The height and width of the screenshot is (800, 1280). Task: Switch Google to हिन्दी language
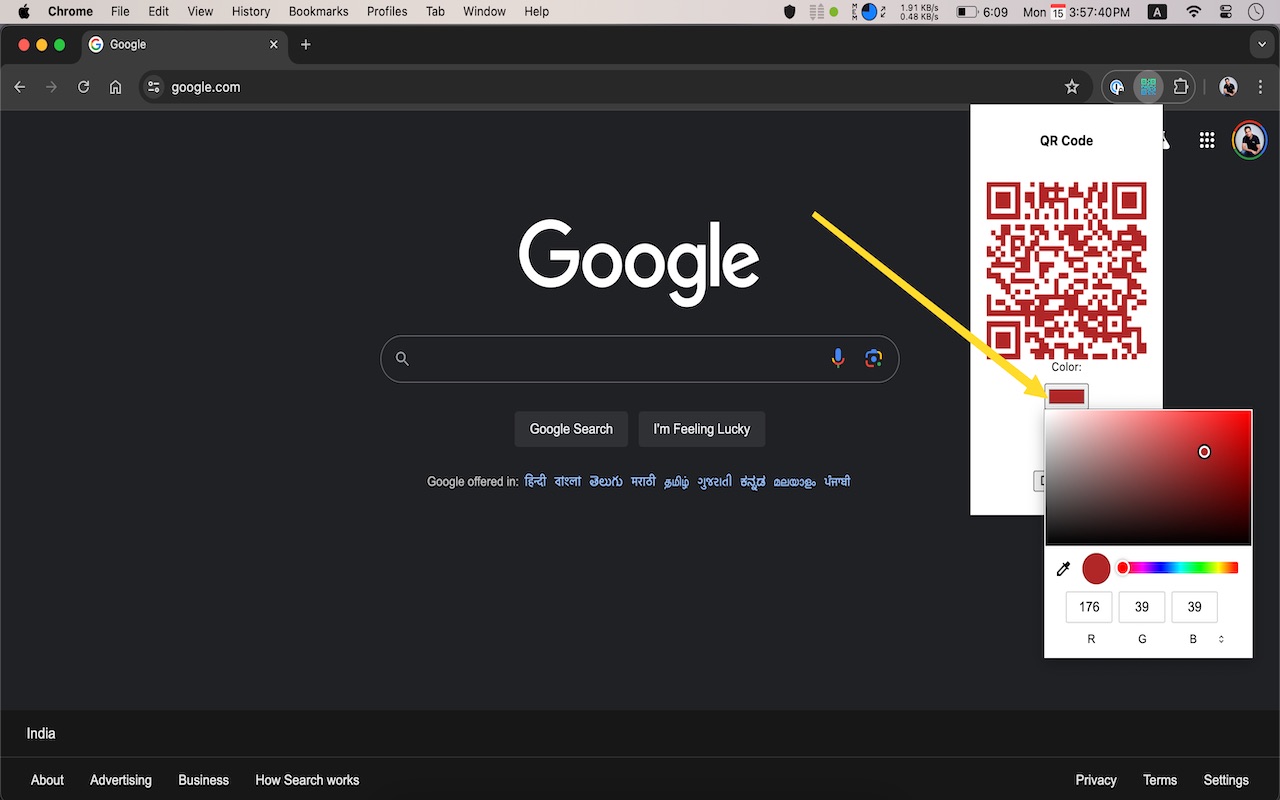coord(535,481)
